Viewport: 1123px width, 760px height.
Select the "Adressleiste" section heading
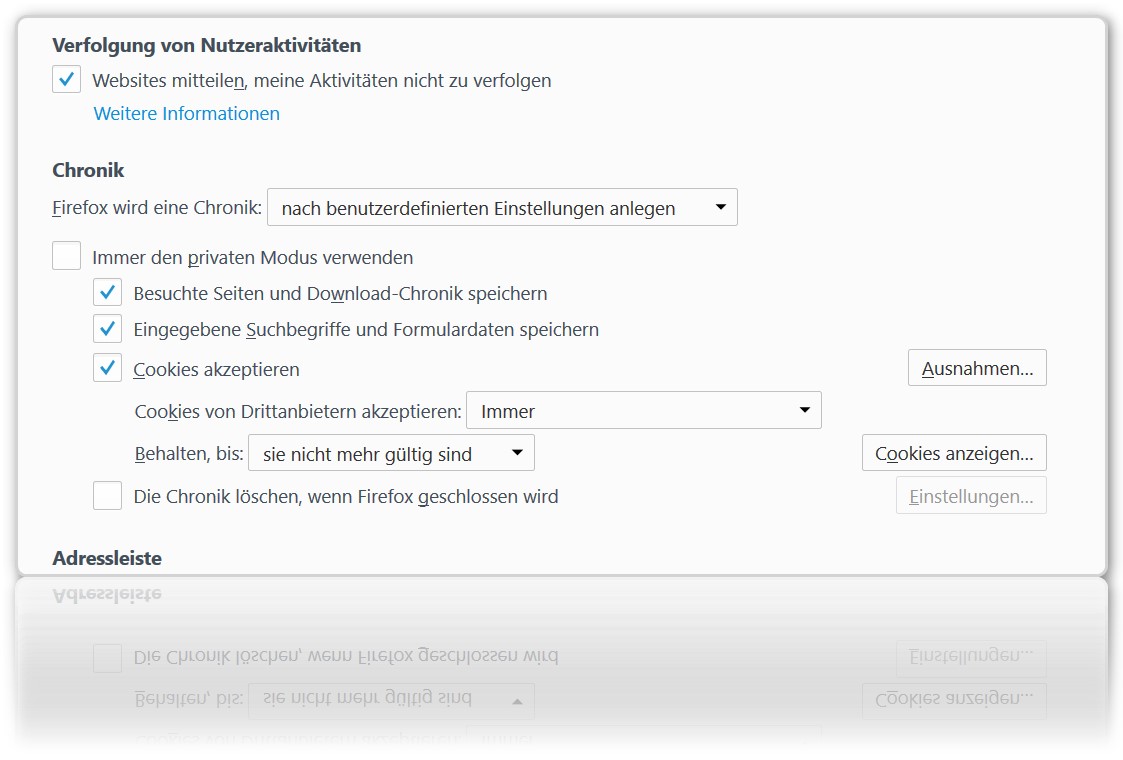click(107, 558)
